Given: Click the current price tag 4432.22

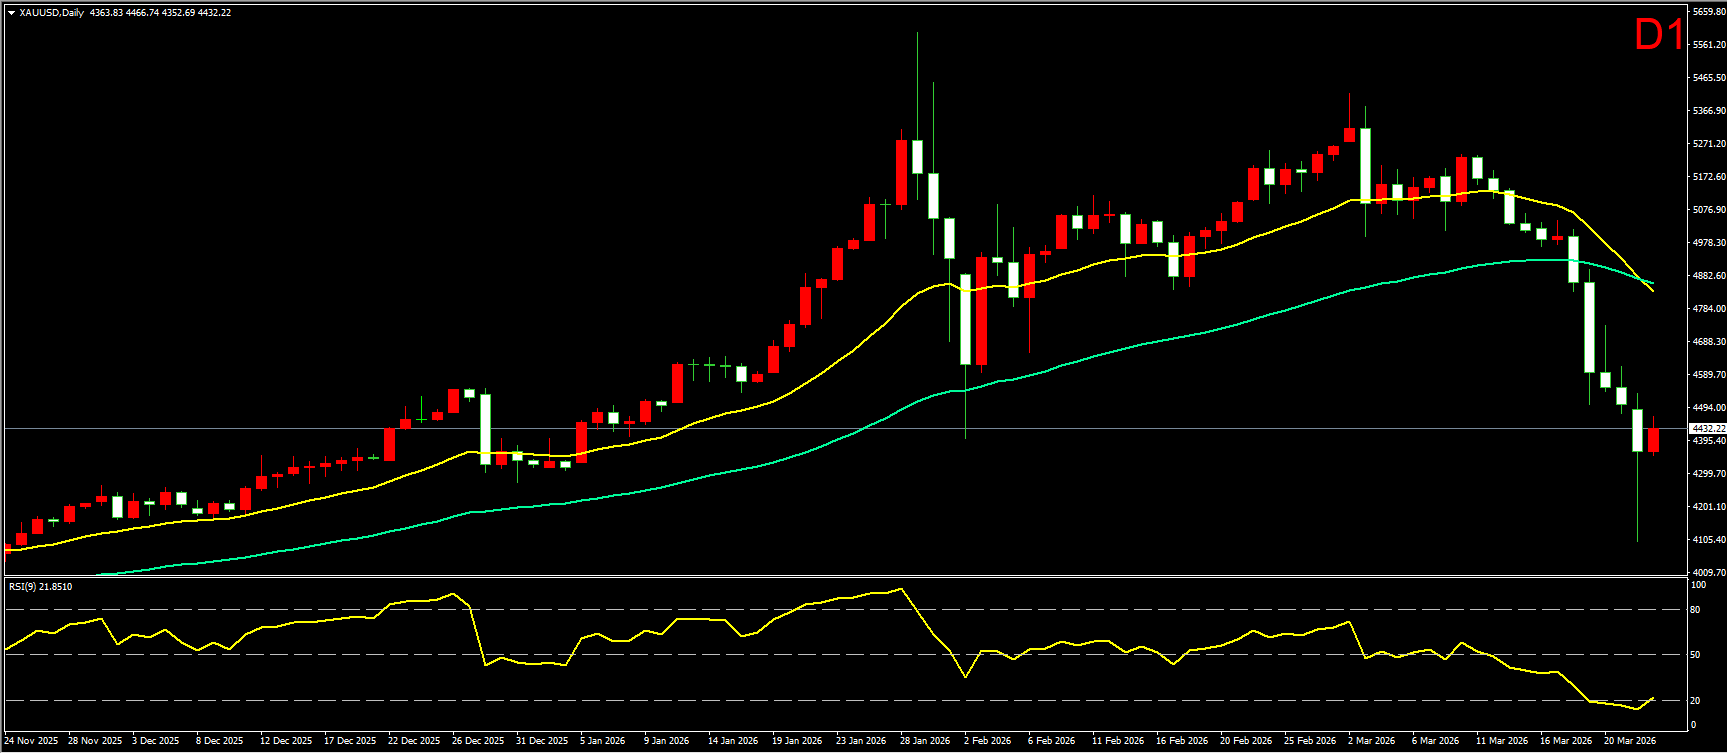Looking at the screenshot, I should click(1707, 428).
